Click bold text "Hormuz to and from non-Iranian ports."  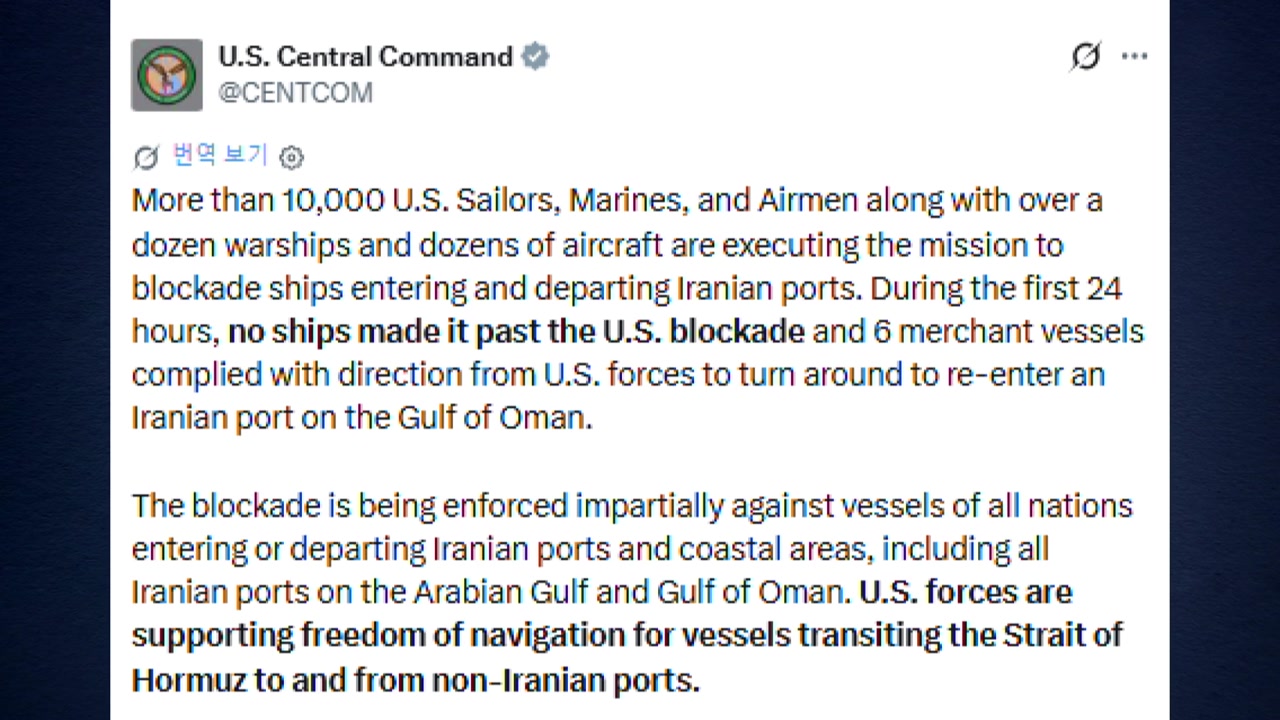tap(415, 680)
